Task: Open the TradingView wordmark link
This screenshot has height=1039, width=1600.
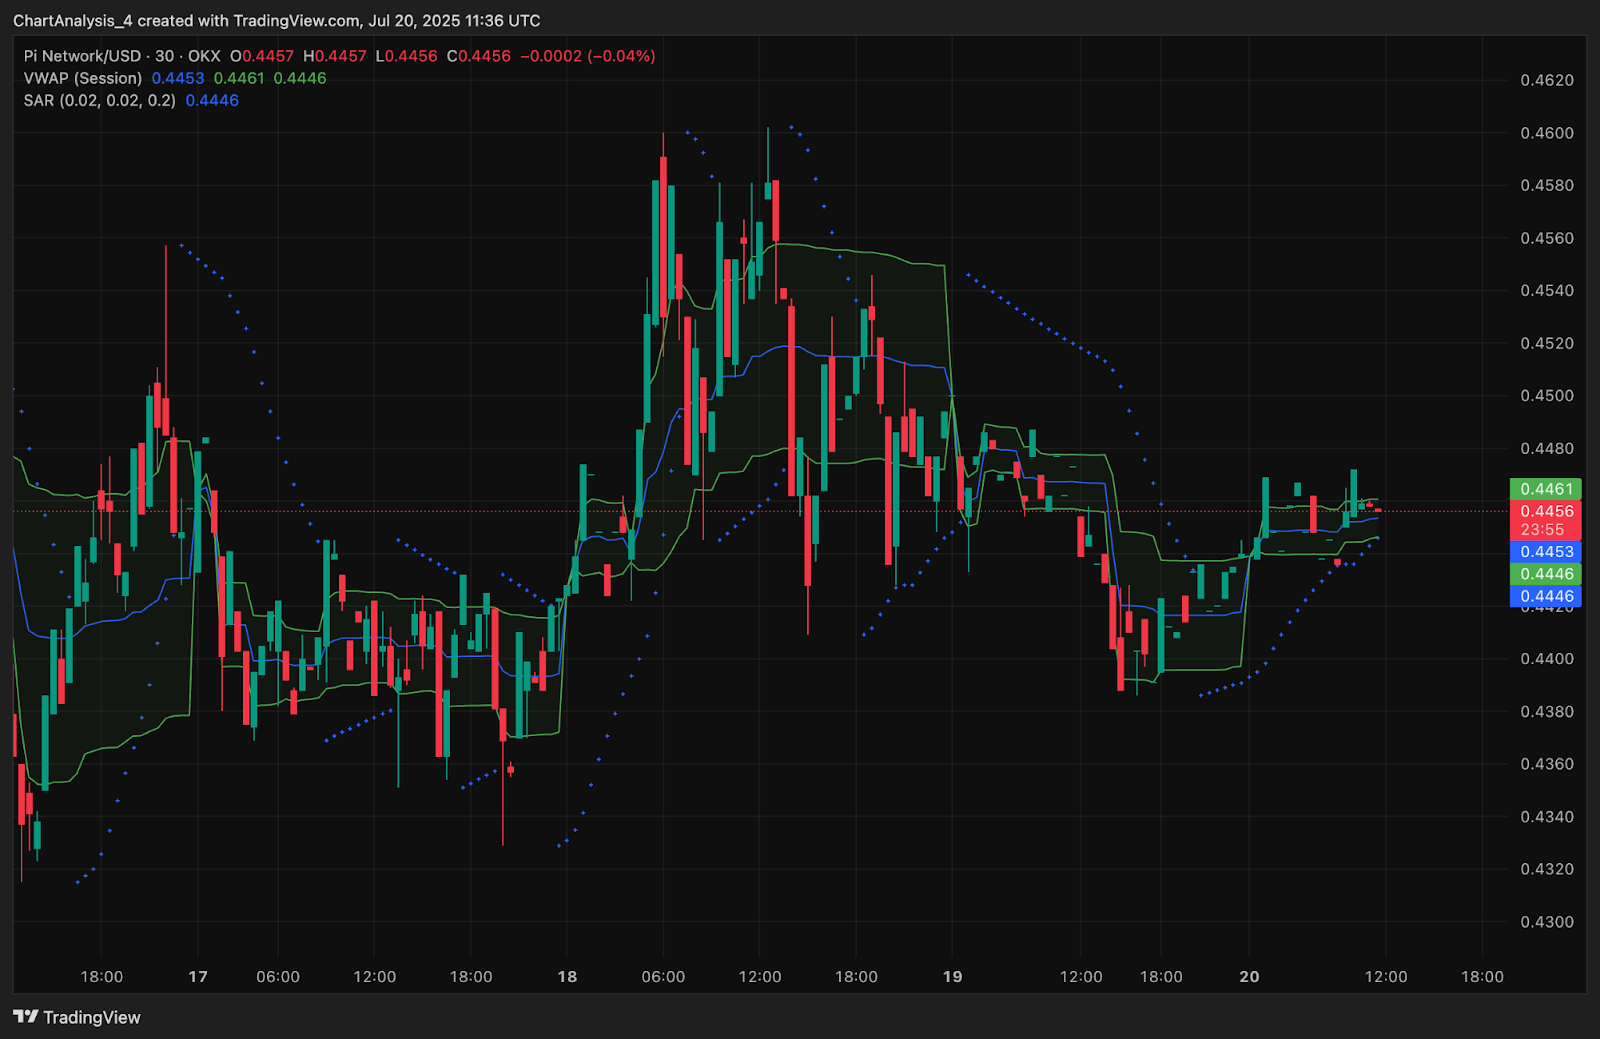Action: (x=91, y=1017)
